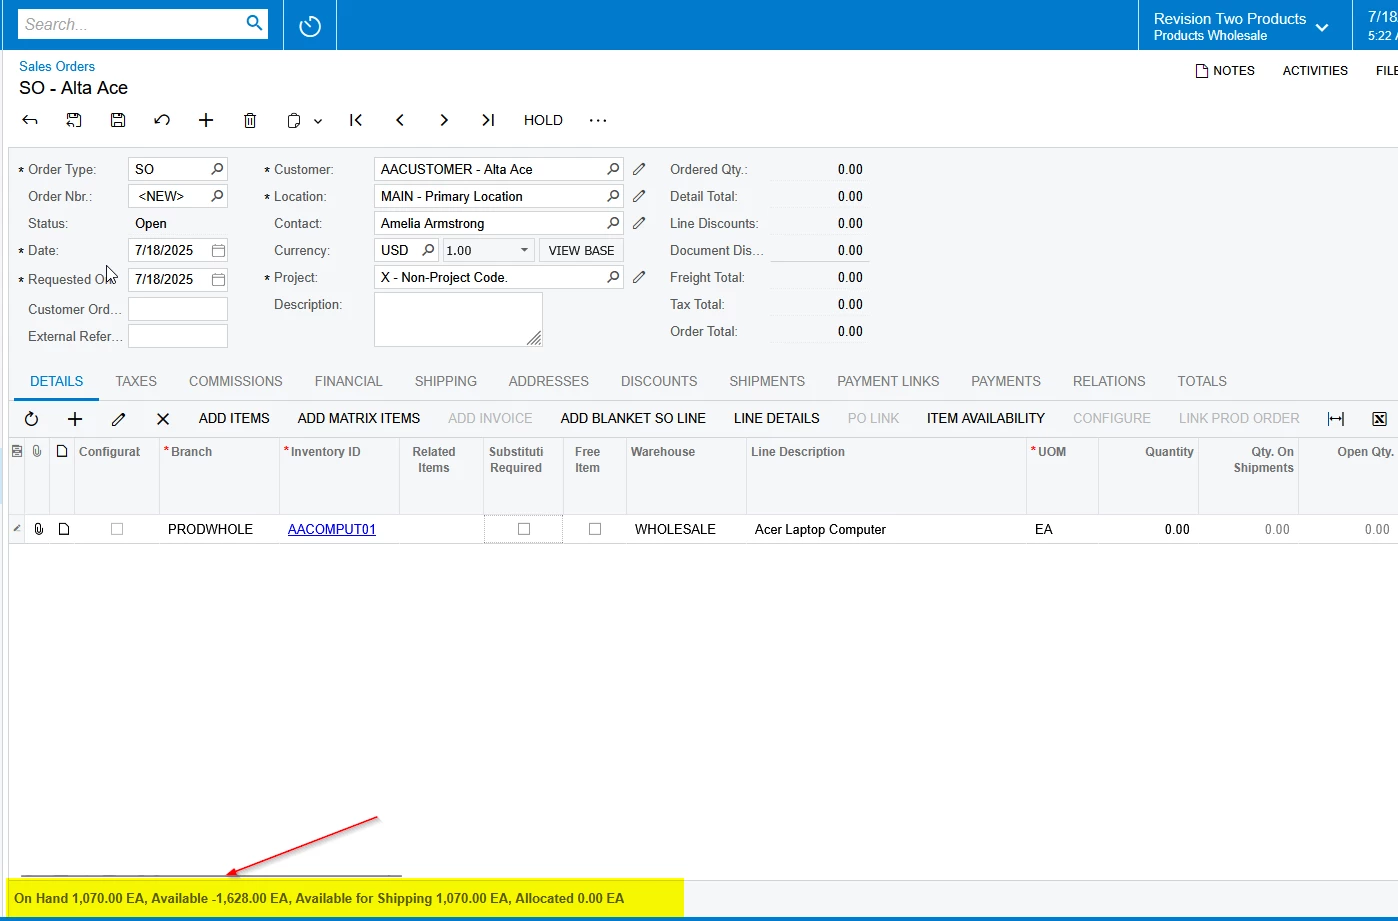Viewport: 1398px width, 921px height.
Task: Export the grid to Excel with the export icon
Action: pyautogui.click(x=1380, y=419)
